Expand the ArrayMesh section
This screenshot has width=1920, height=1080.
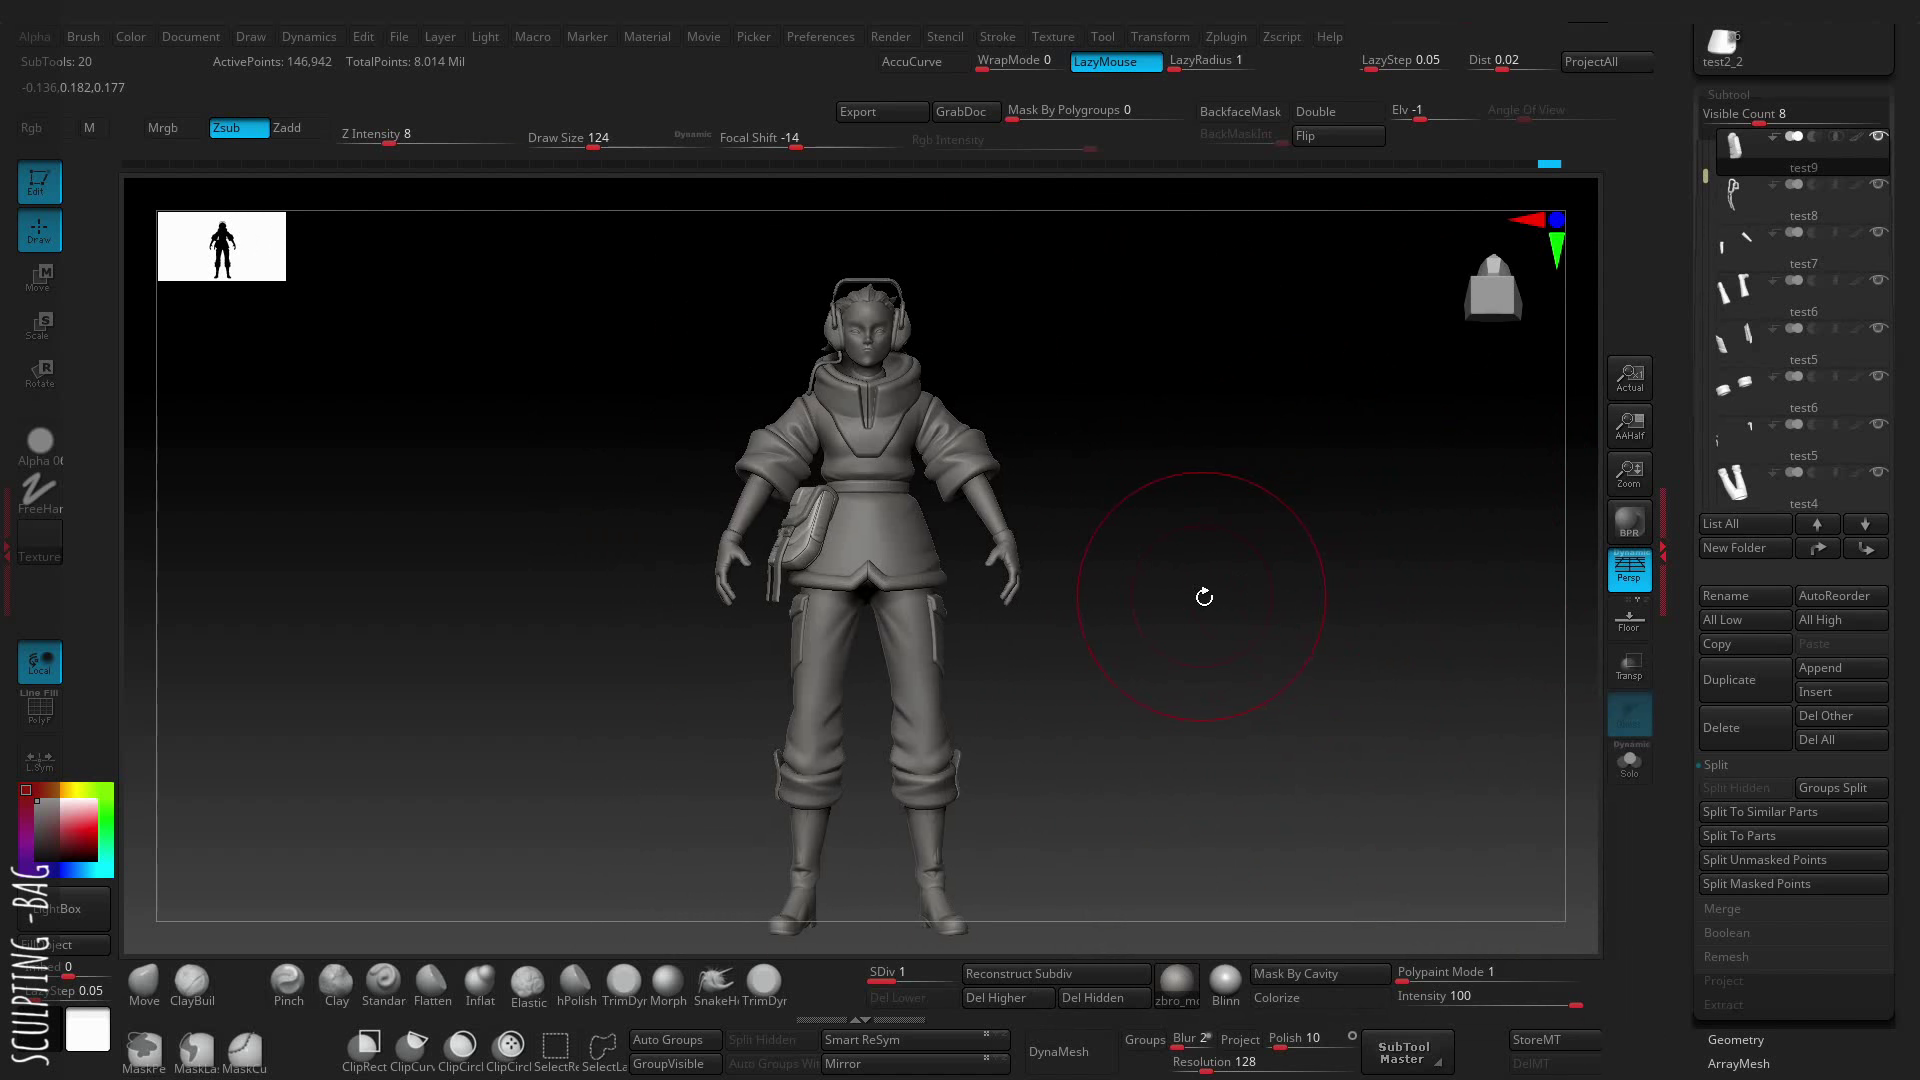(1737, 1064)
